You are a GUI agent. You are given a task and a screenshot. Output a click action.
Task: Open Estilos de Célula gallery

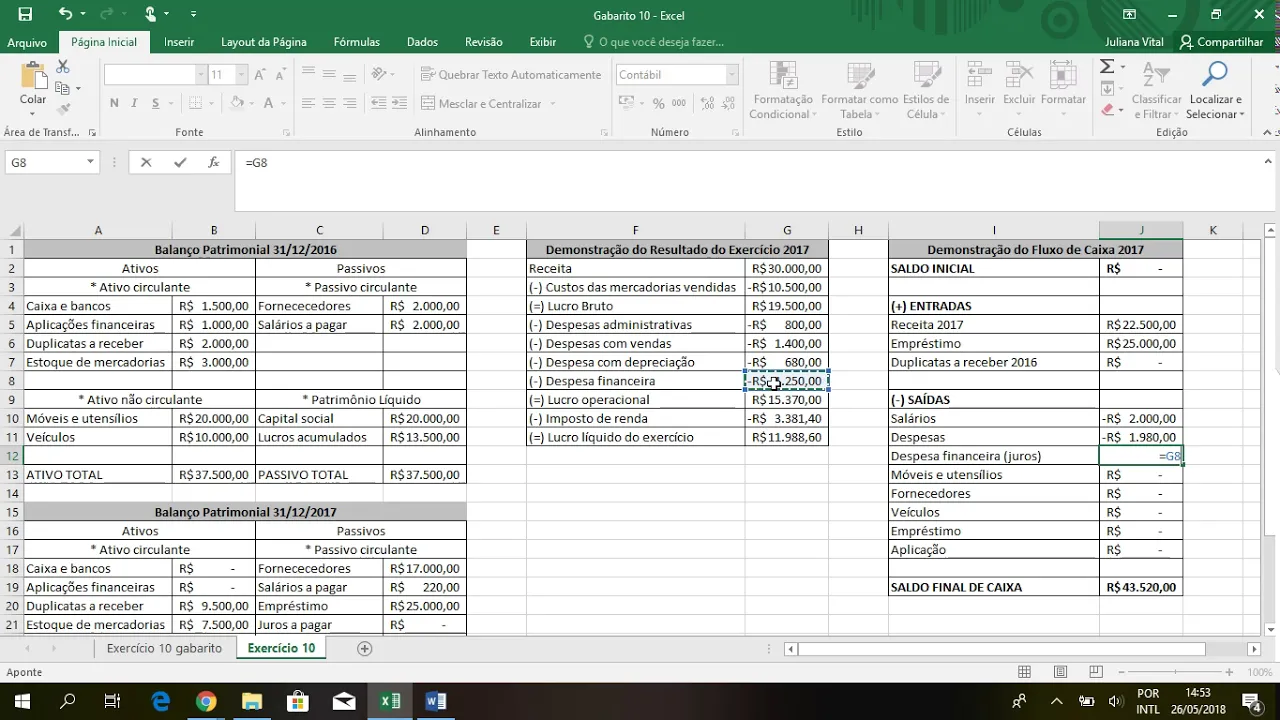[x=926, y=90]
